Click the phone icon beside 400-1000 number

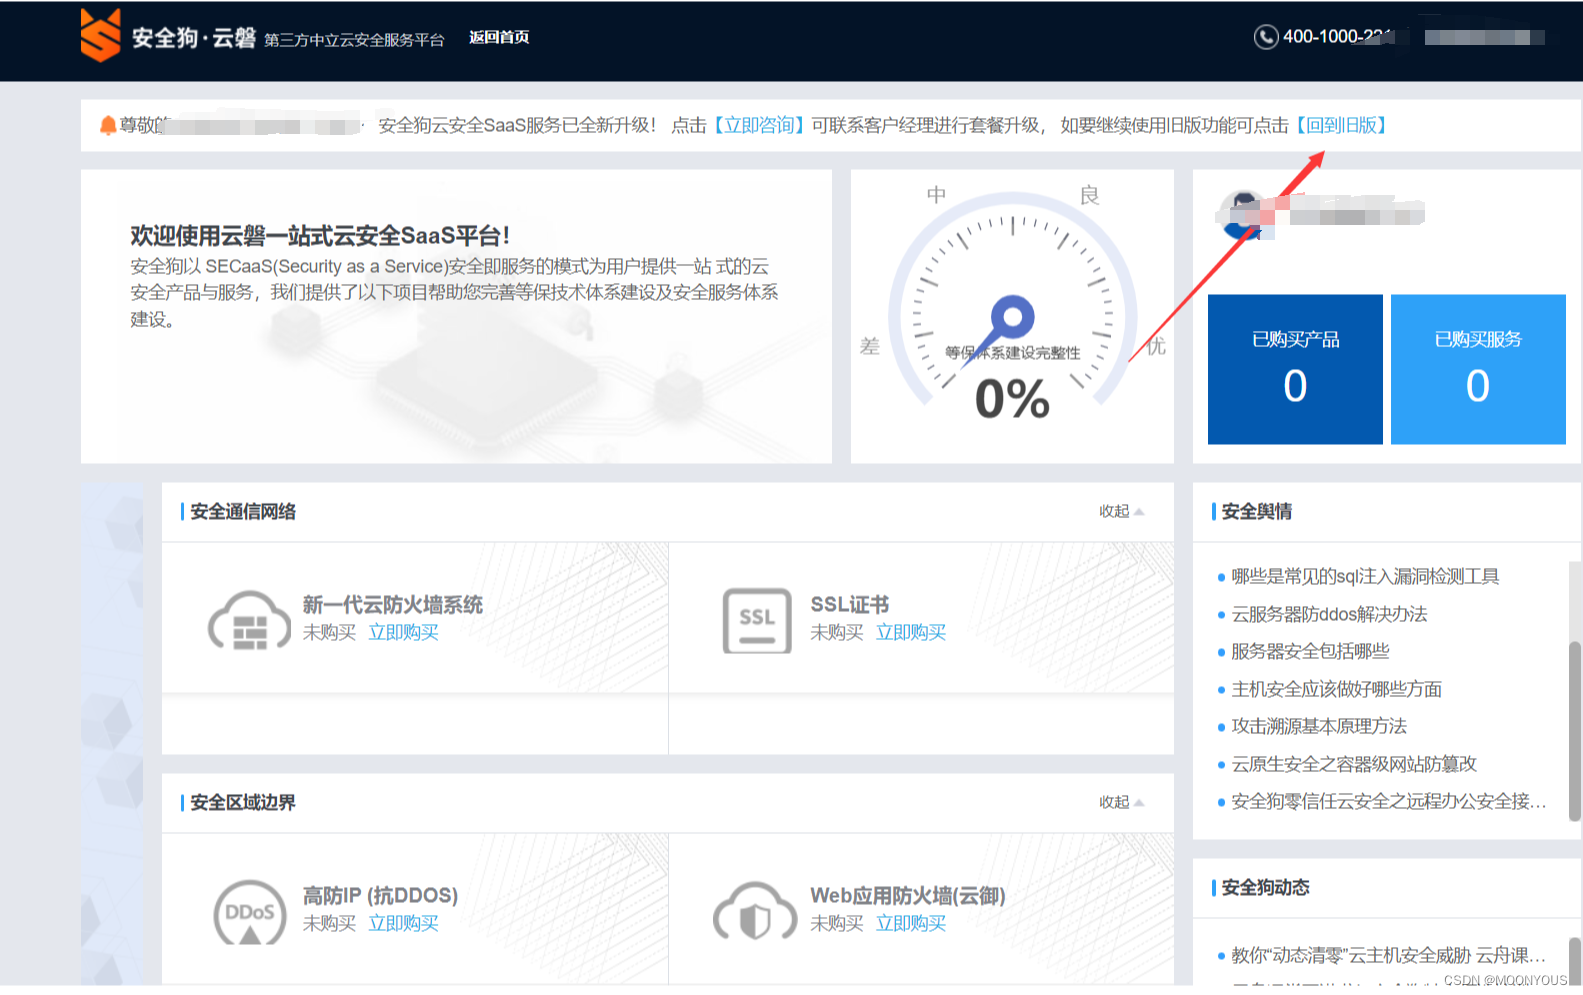click(1266, 37)
